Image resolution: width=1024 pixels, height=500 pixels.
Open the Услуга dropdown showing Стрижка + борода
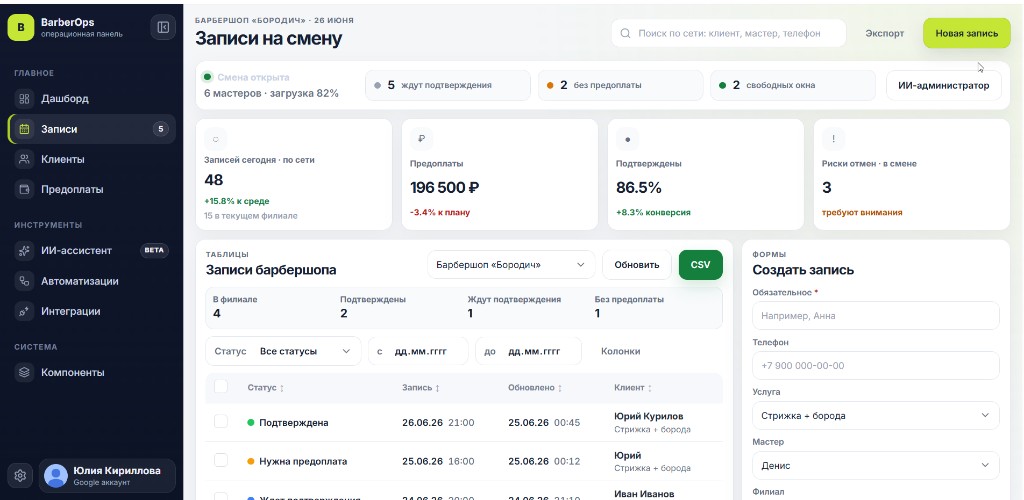tap(876, 416)
